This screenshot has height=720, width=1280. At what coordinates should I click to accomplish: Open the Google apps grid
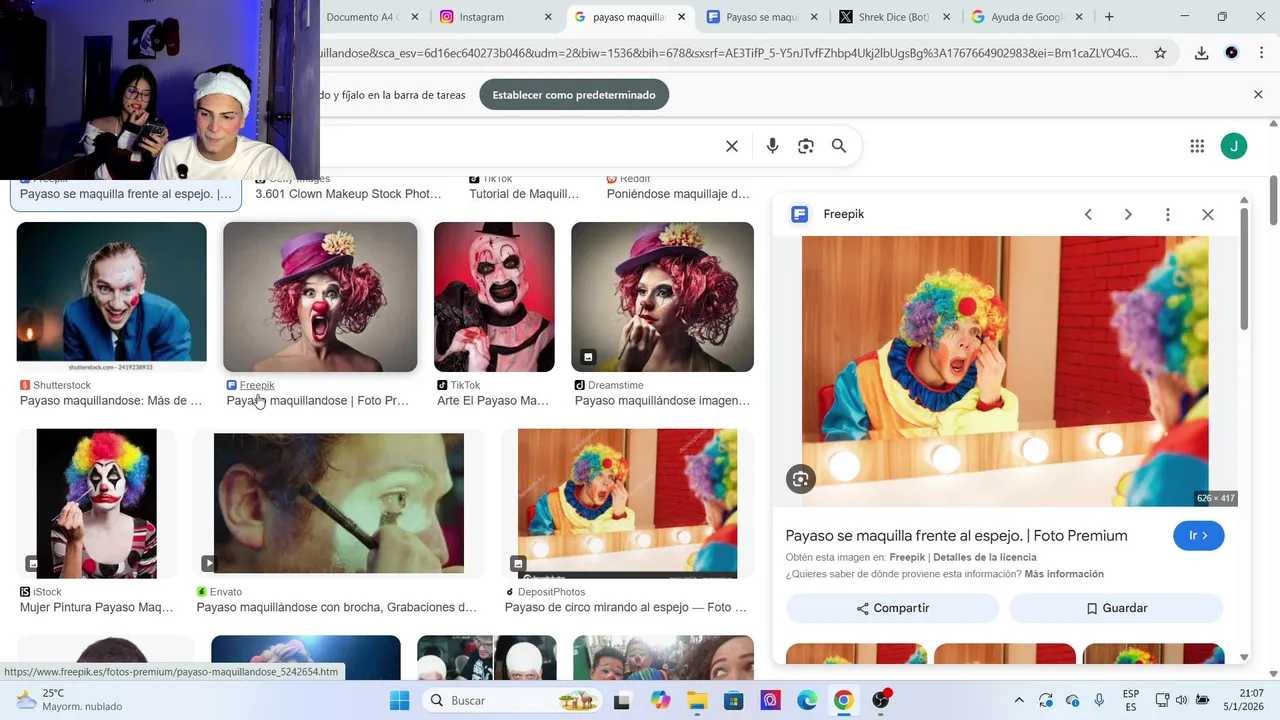pos(1197,146)
